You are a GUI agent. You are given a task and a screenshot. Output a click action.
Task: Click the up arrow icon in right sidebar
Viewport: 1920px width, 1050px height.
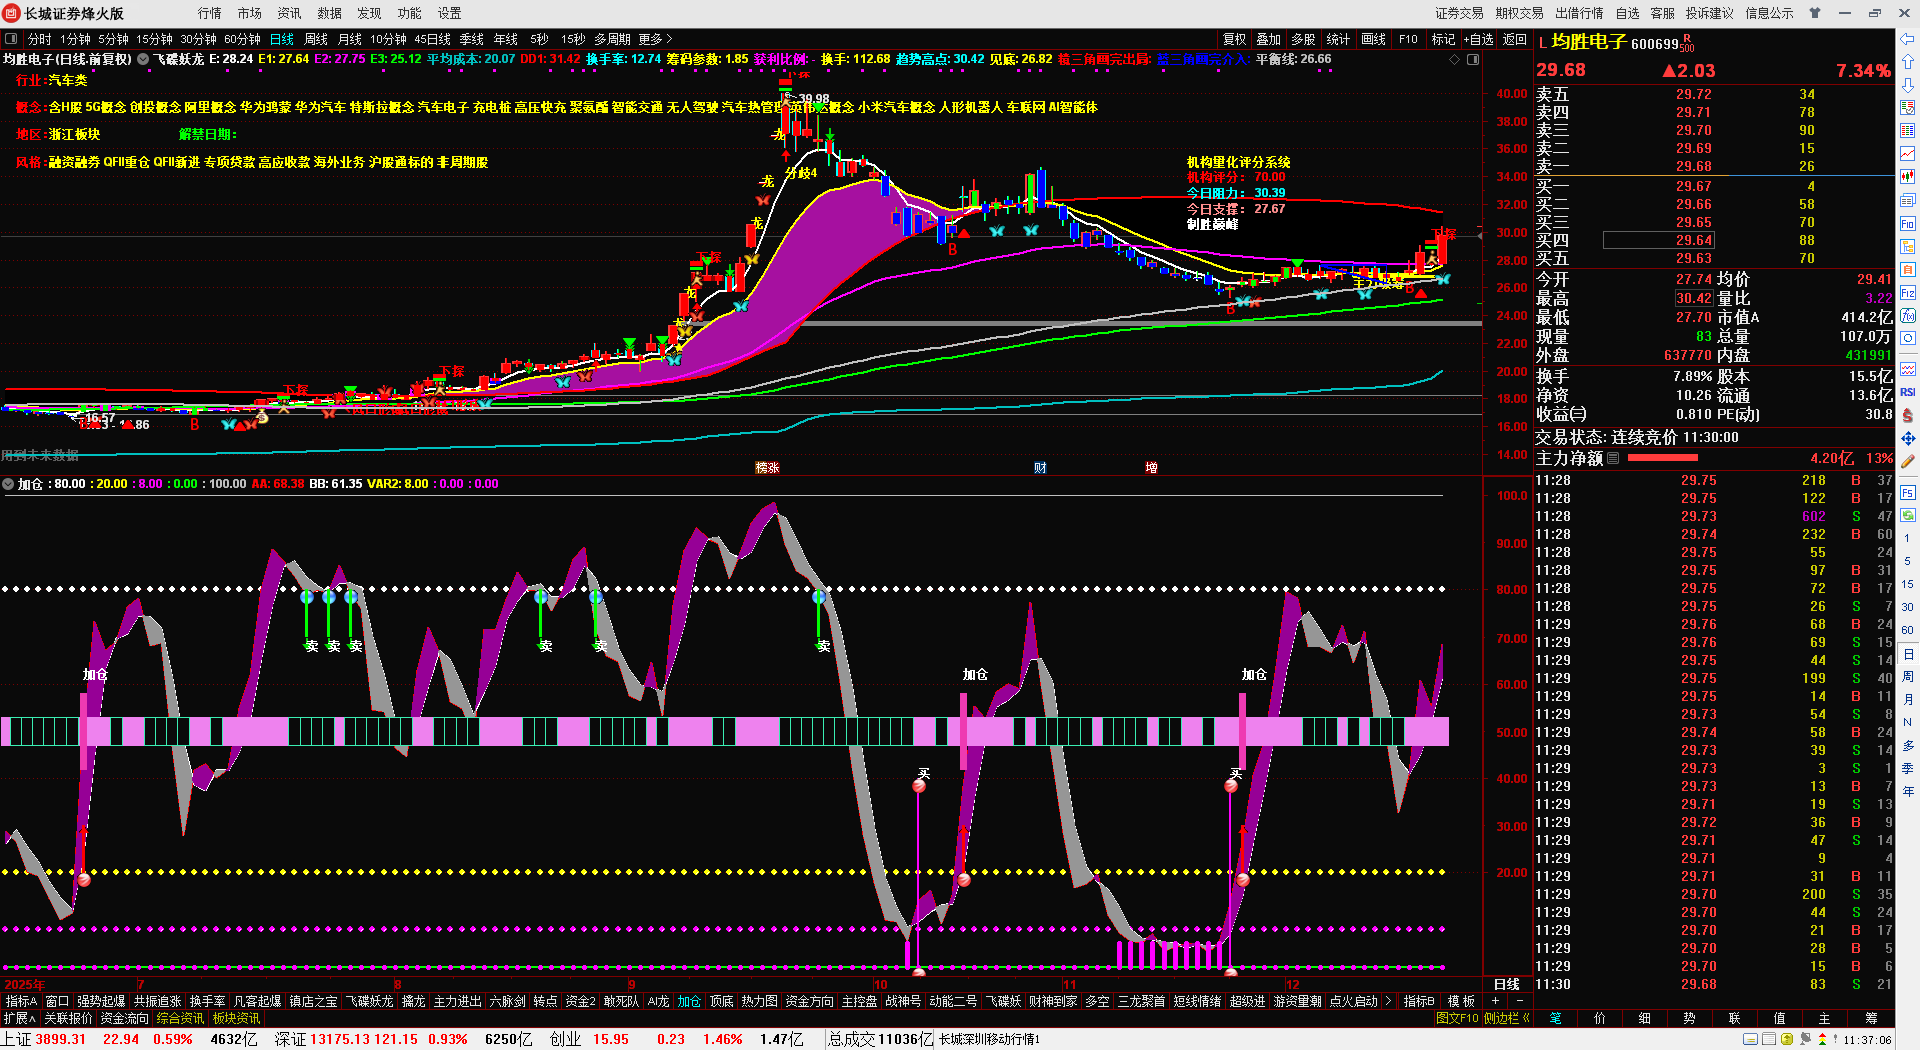click(1908, 62)
